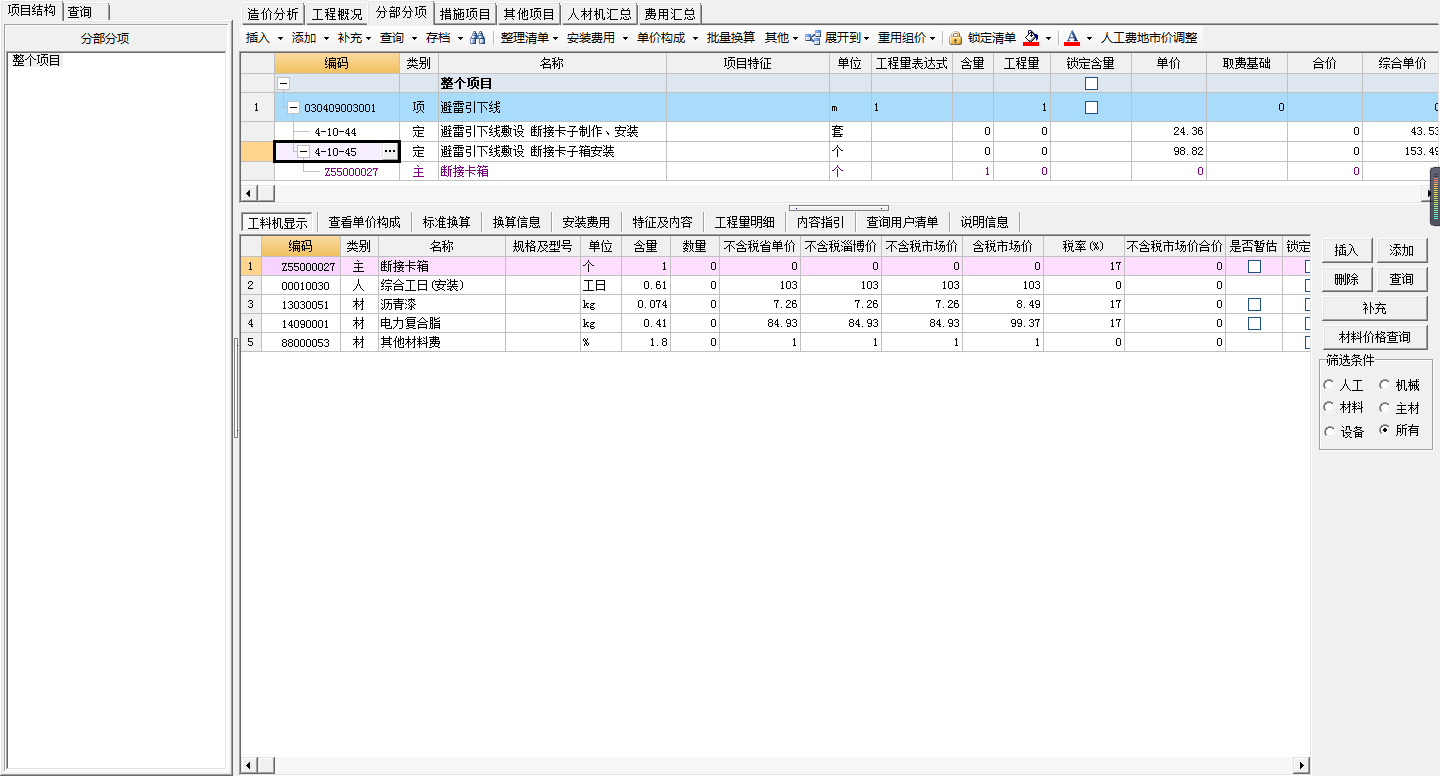Switch to the 其他项目 tab
This screenshot has height=776, width=1440.
point(529,14)
